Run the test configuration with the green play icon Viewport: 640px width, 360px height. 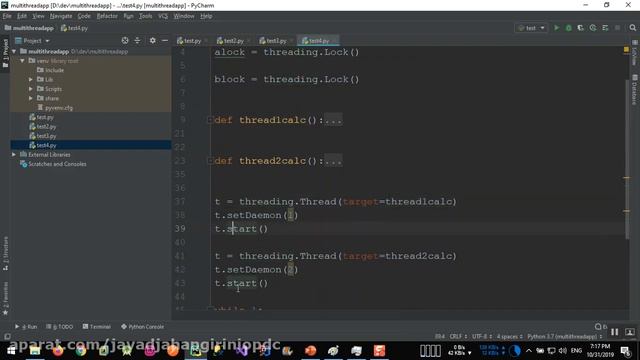[556, 28]
